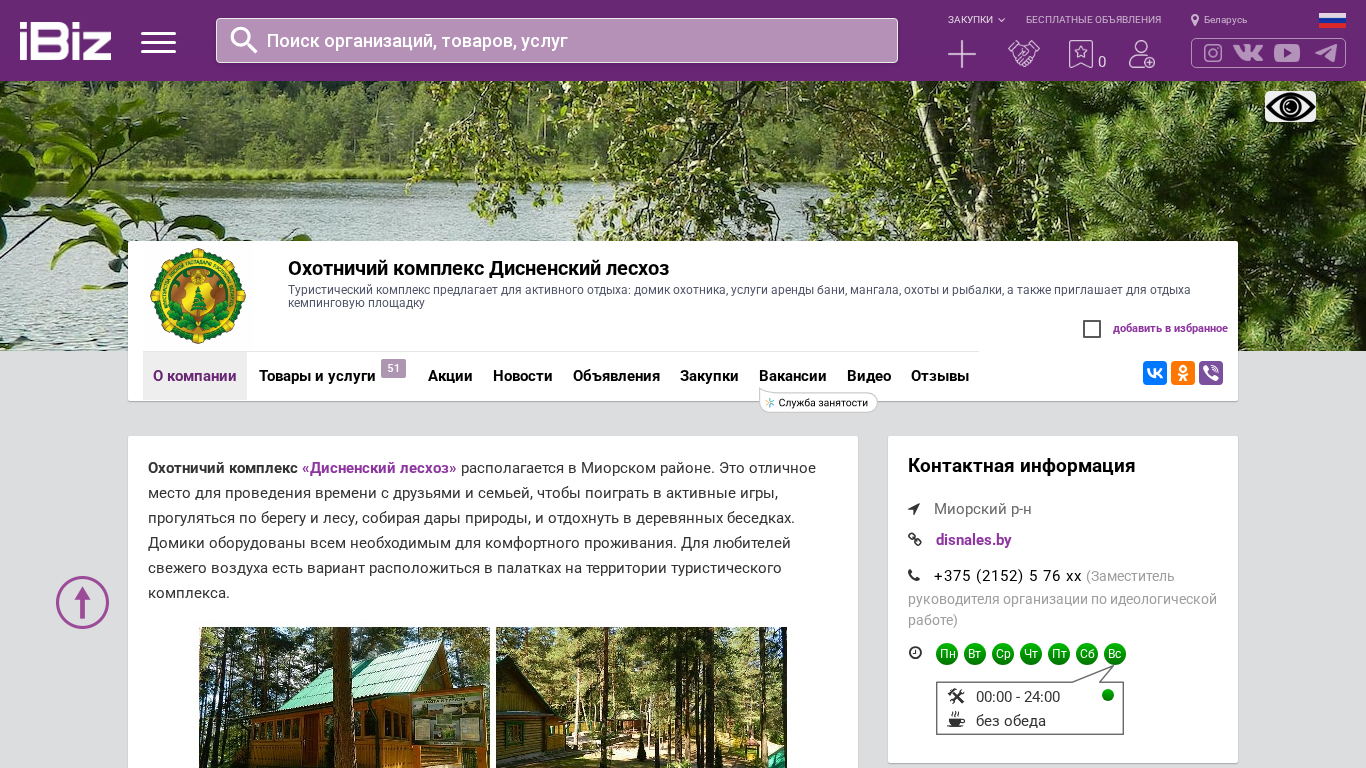
Task: Click the favorites counter 0 in header
Action: click(1102, 62)
